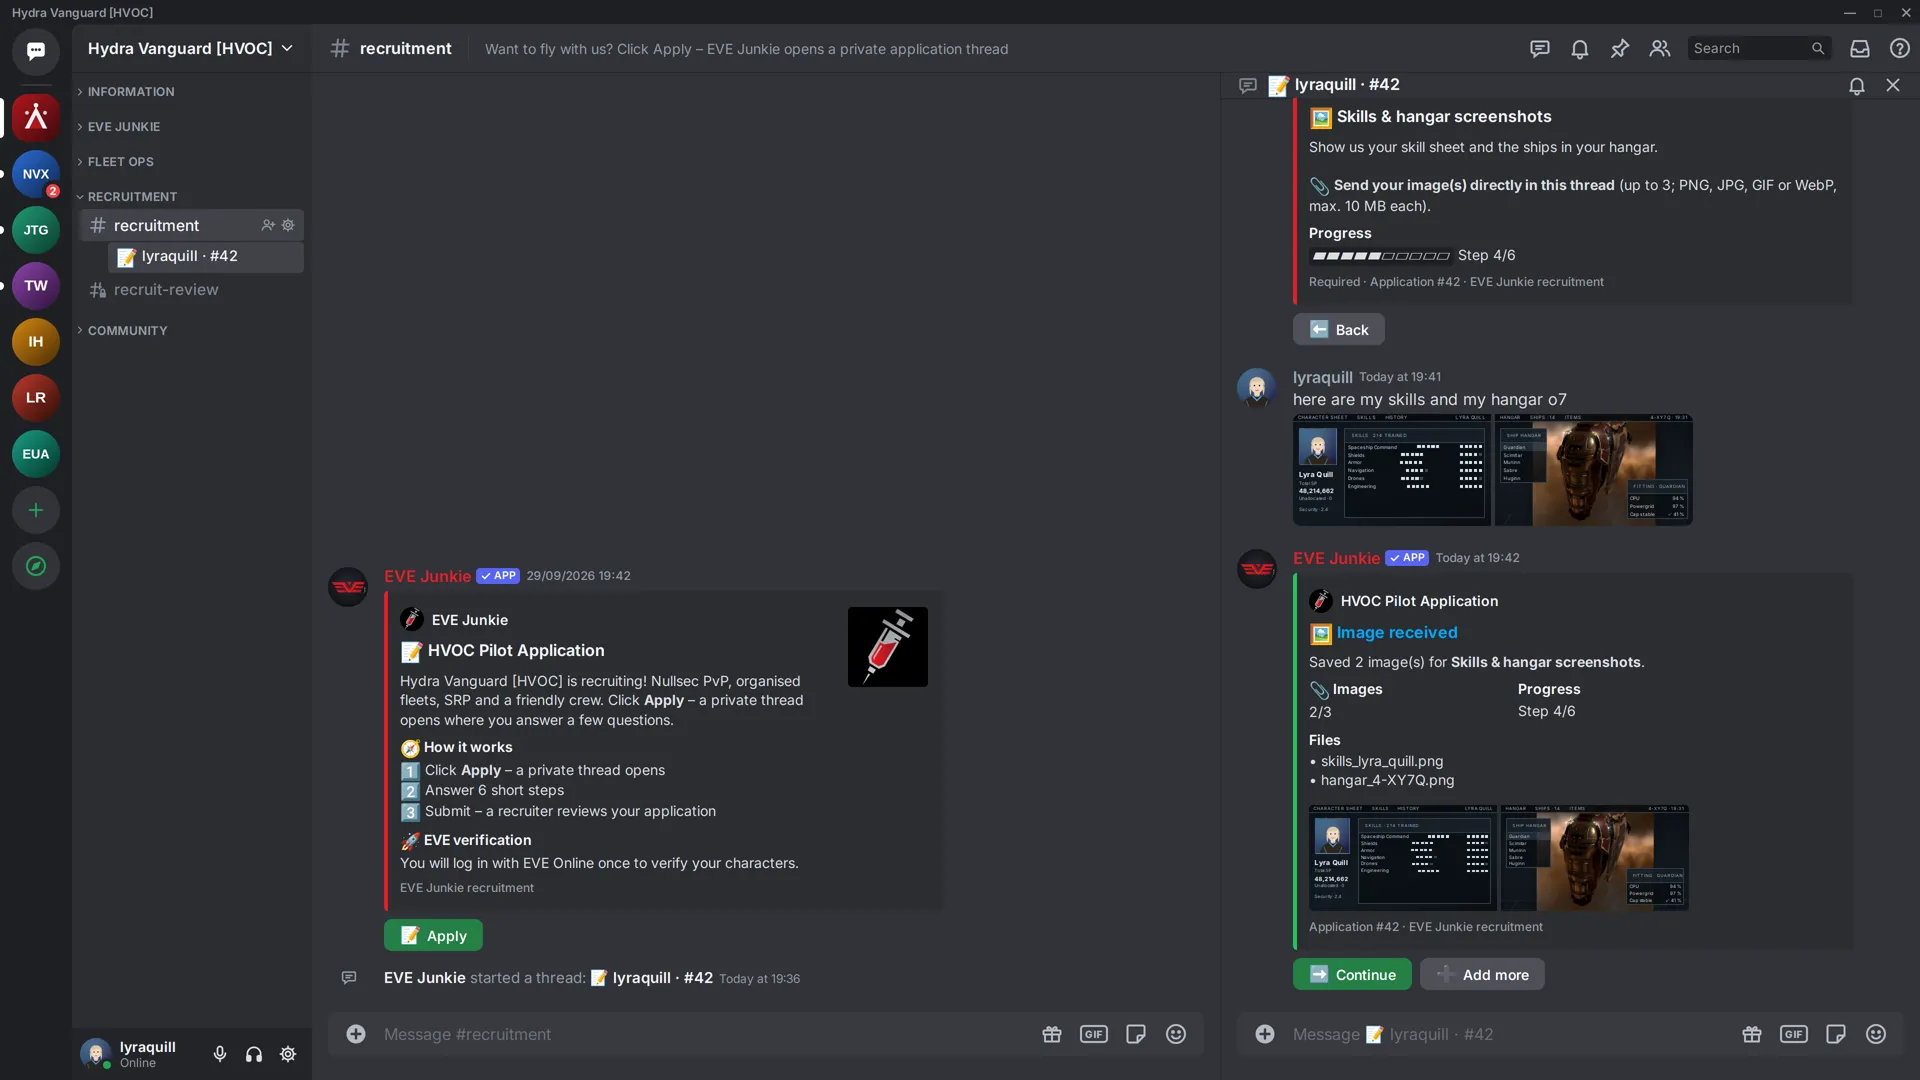1920x1080 pixels.
Task: Open EVE Junkie embed skills image thumbnail
Action: tap(1402, 858)
